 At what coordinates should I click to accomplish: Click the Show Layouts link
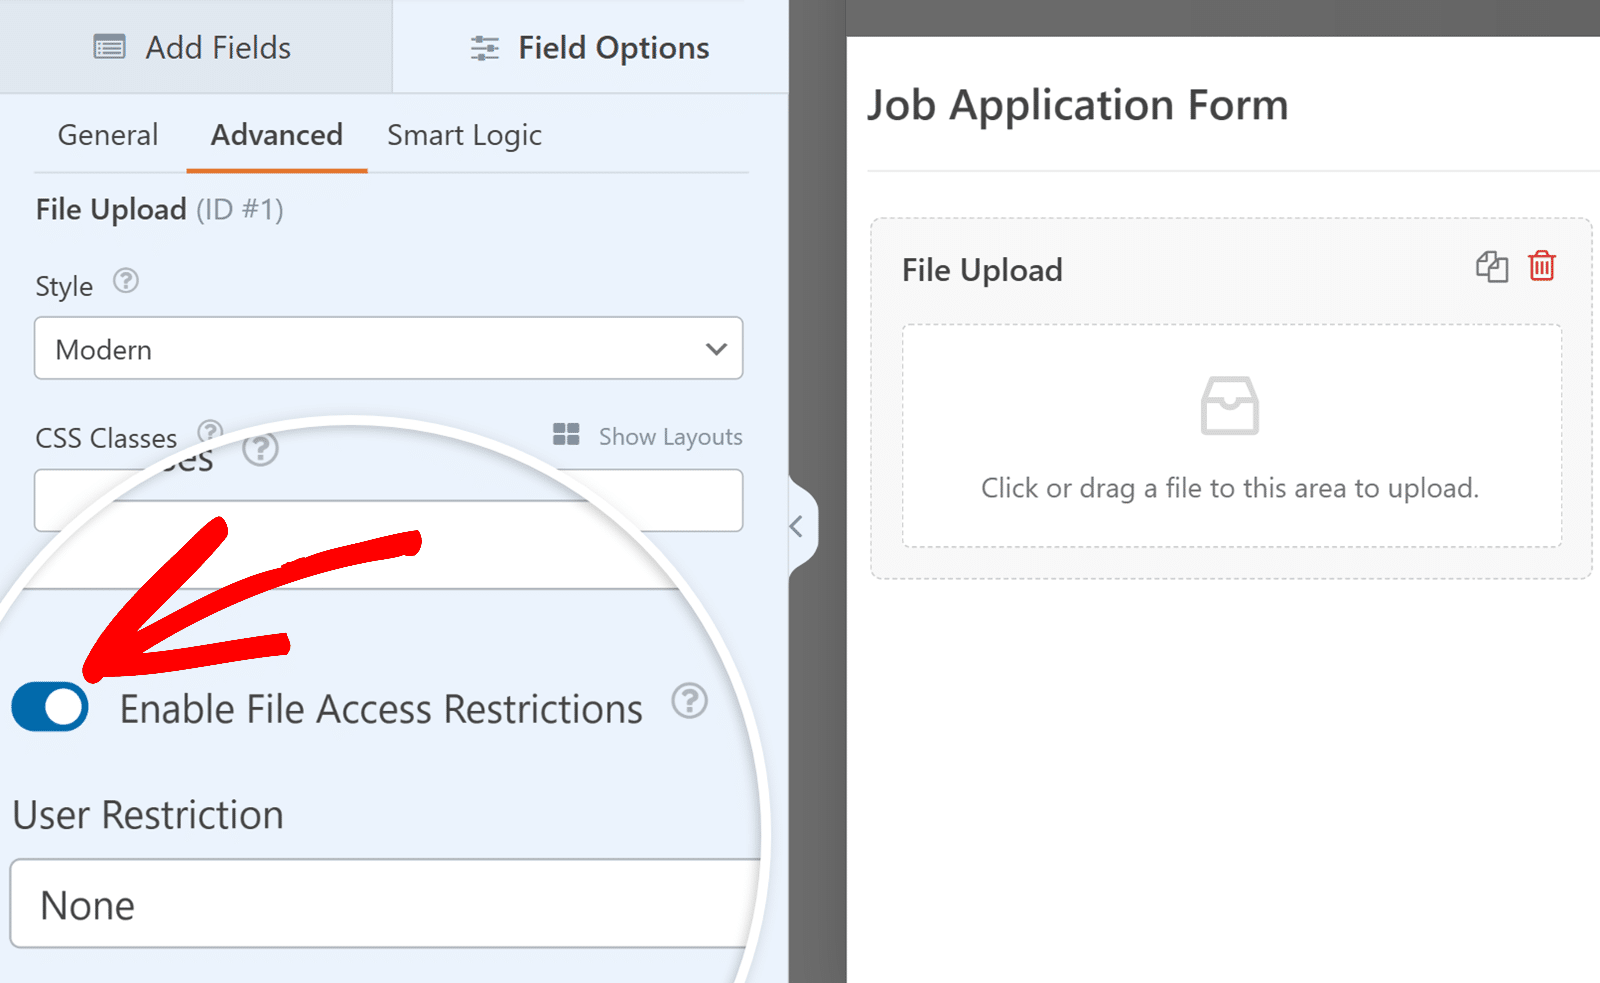pyautogui.click(x=670, y=435)
